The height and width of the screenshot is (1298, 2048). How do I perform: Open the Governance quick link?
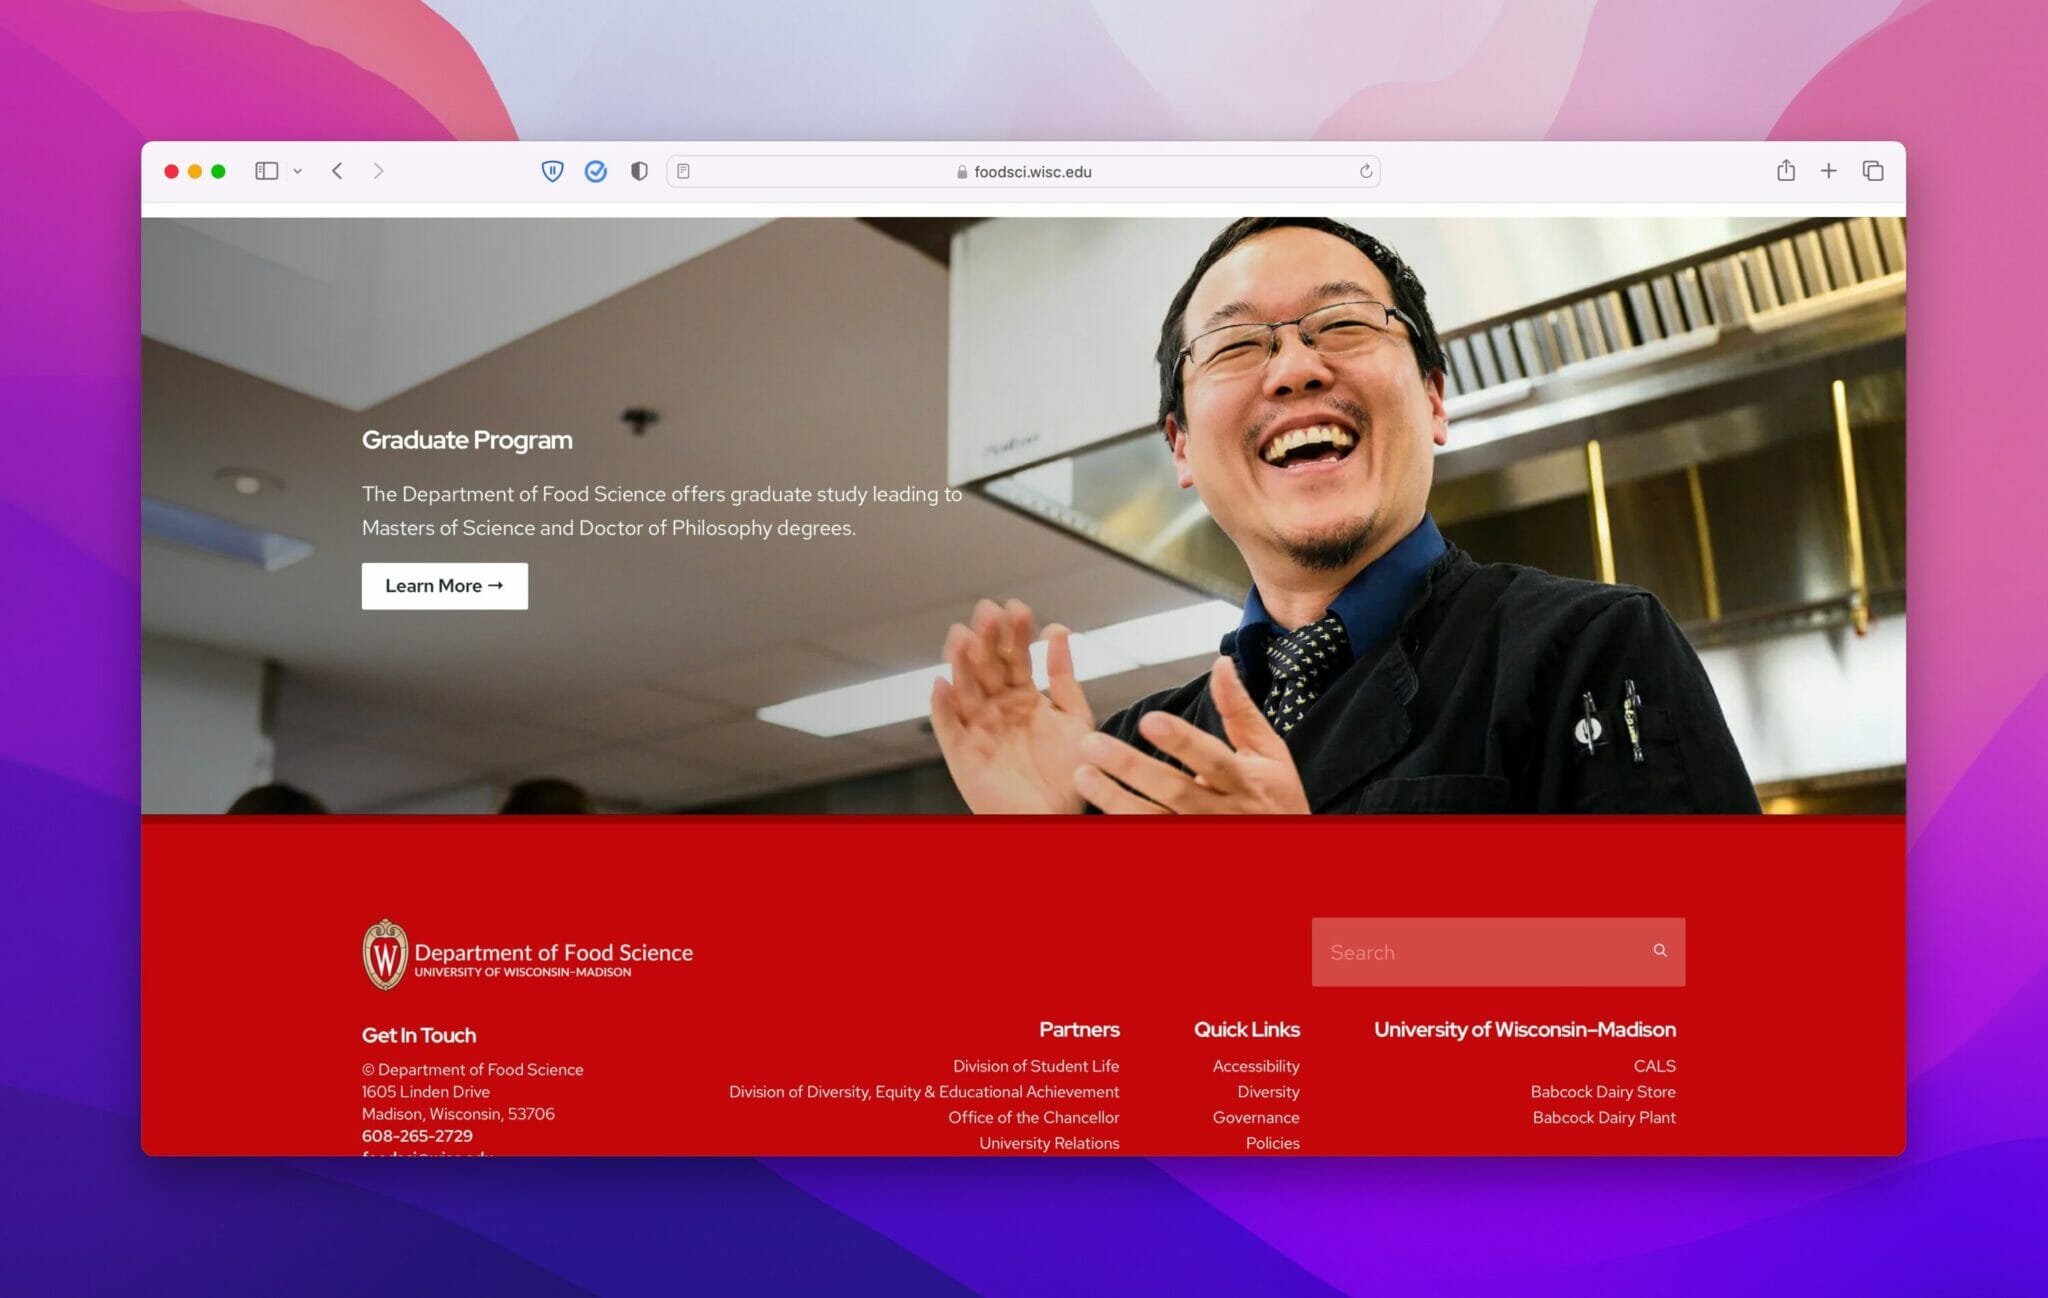[1256, 1117]
